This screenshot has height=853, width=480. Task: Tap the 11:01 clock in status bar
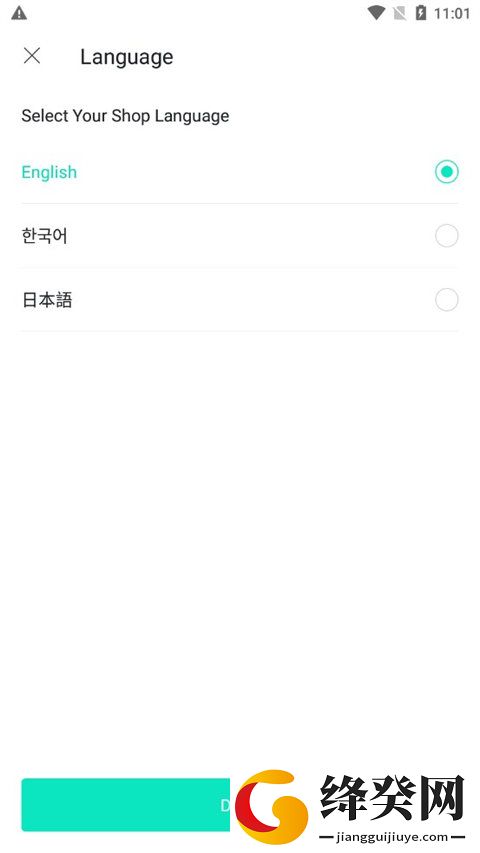pos(452,13)
